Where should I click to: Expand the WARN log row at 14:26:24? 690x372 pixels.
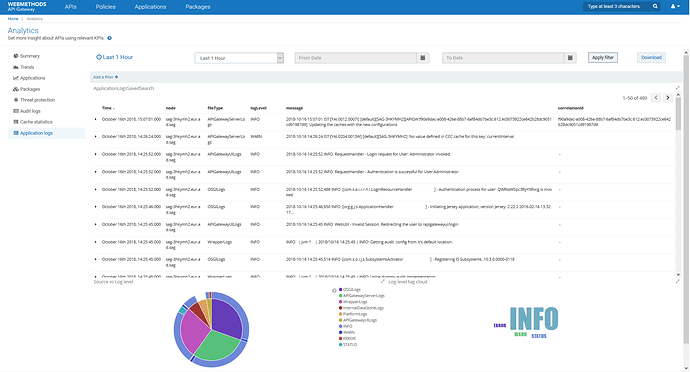95,136
